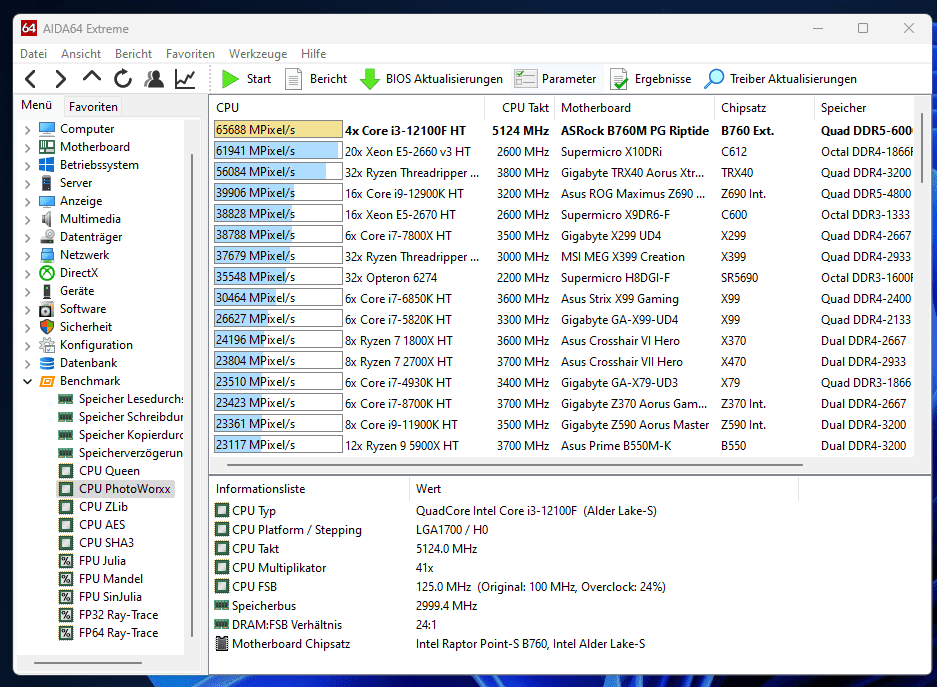Open the Bericht menu
Image resolution: width=937 pixels, height=687 pixels.
click(x=133, y=54)
